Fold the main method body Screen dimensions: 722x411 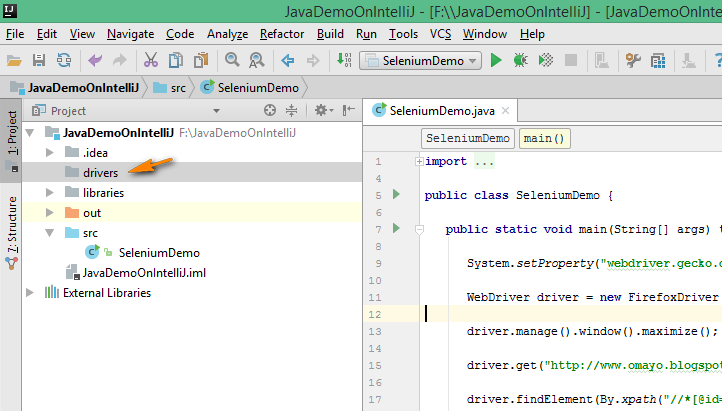(x=419, y=229)
